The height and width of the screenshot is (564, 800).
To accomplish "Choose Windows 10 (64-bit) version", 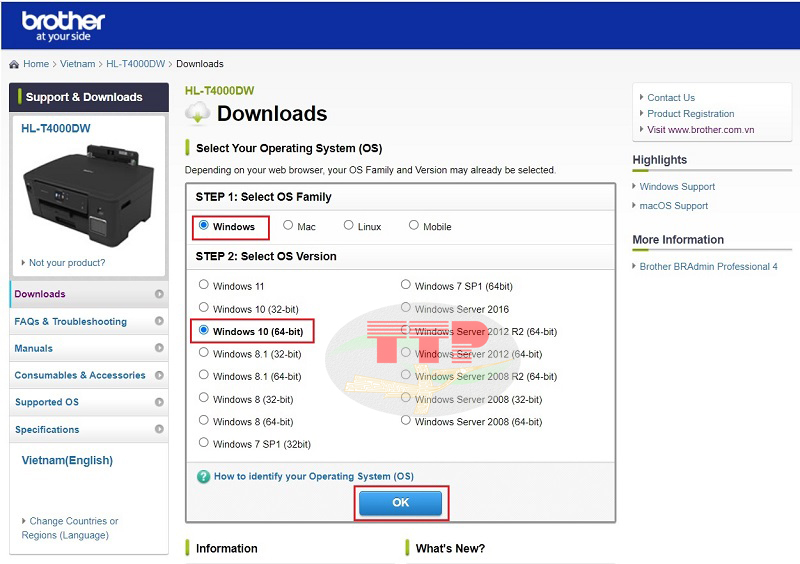I will [x=204, y=330].
